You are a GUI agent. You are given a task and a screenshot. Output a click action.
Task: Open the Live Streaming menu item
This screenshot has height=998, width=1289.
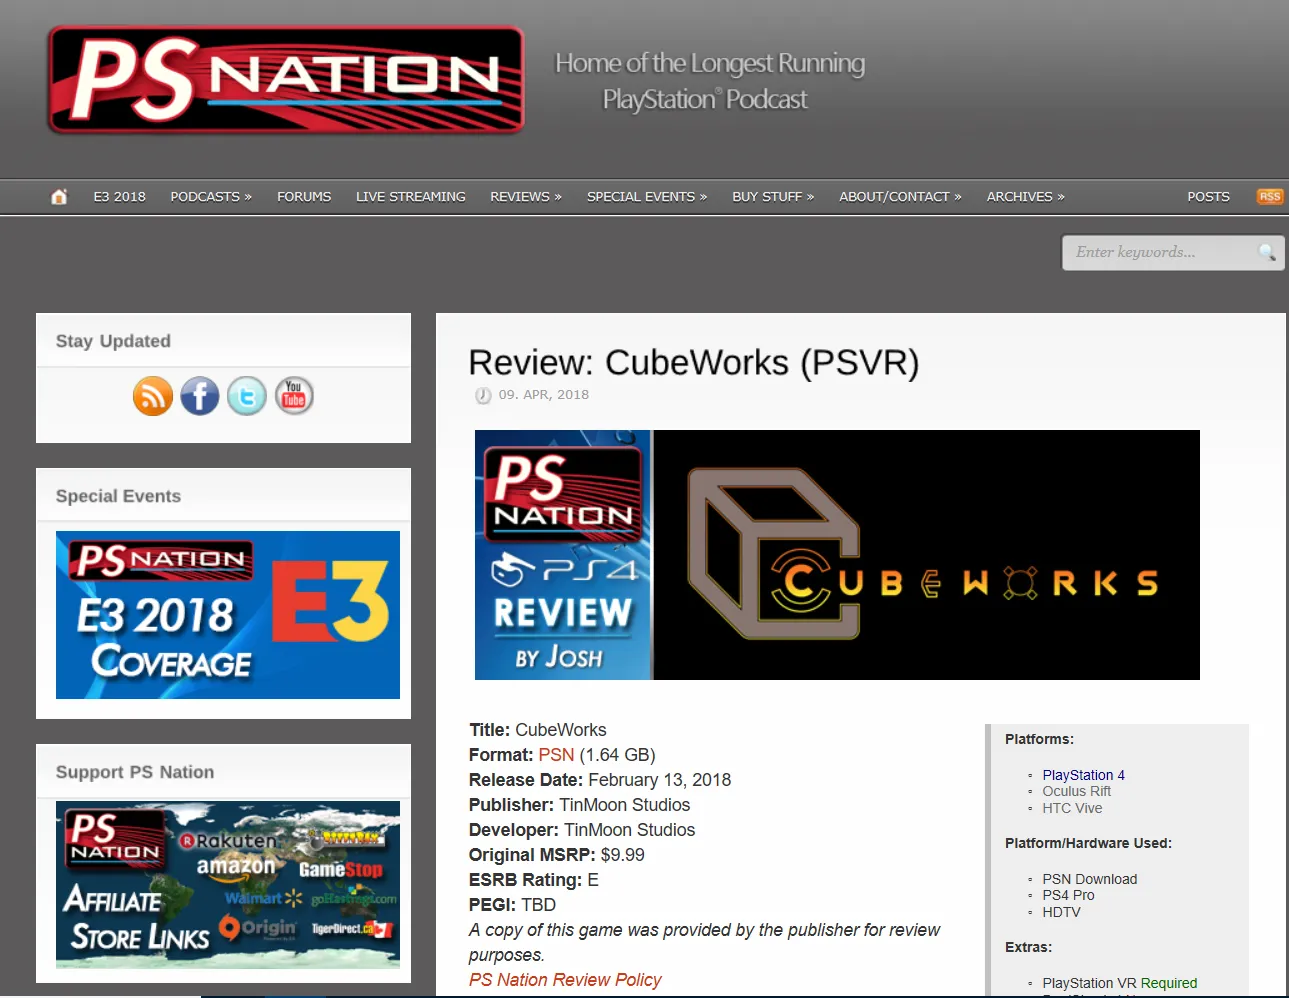click(x=410, y=197)
